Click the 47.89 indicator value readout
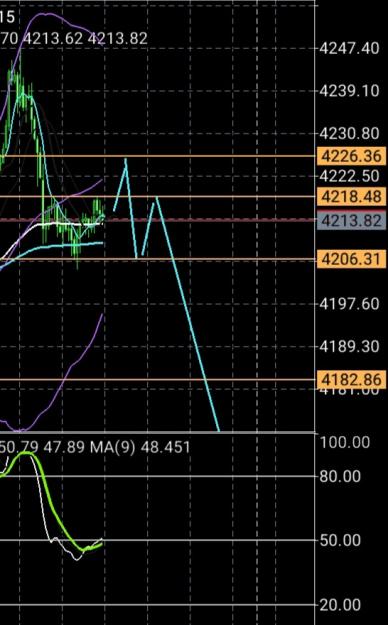 64,447
